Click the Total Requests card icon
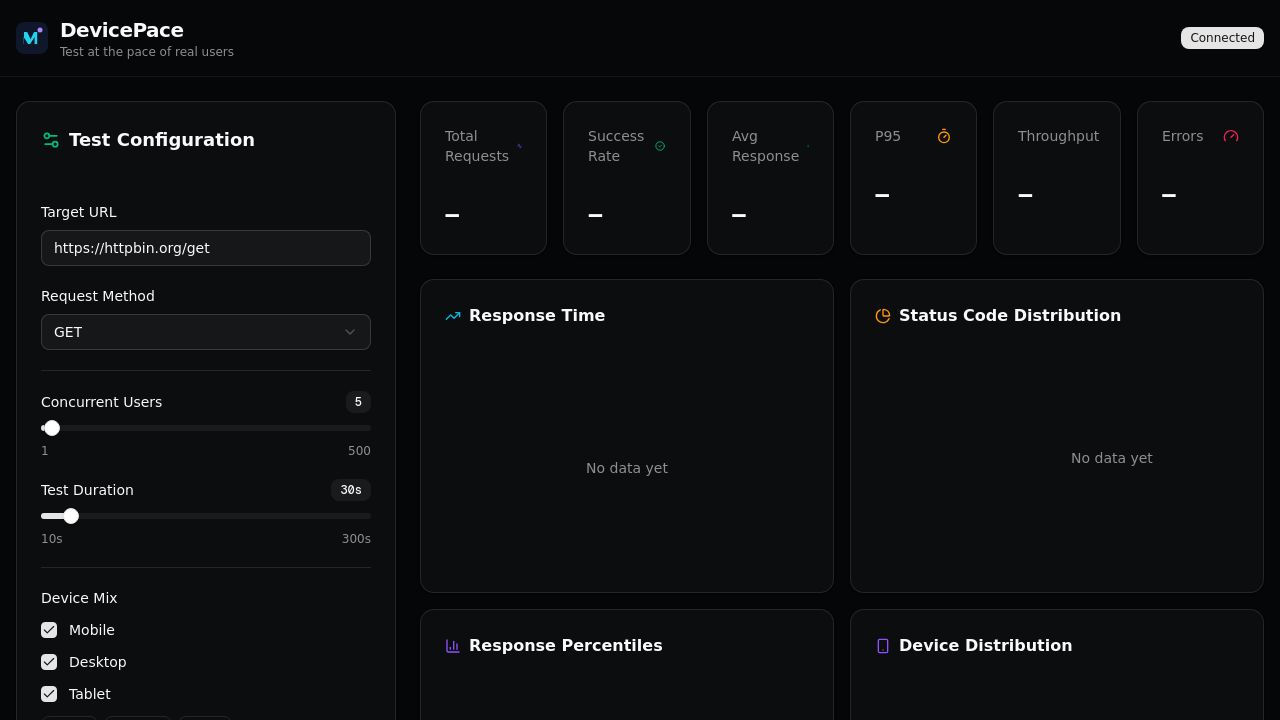 click(519, 146)
